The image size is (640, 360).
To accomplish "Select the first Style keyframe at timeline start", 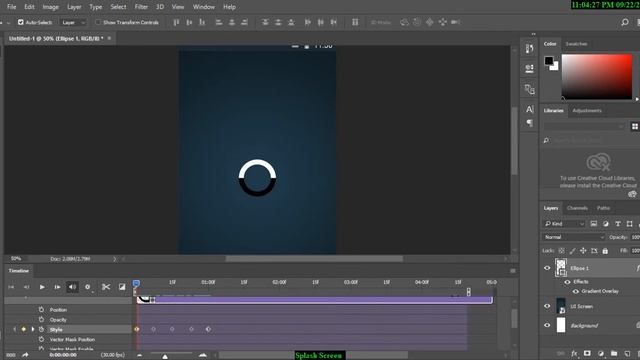I will (x=137, y=329).
